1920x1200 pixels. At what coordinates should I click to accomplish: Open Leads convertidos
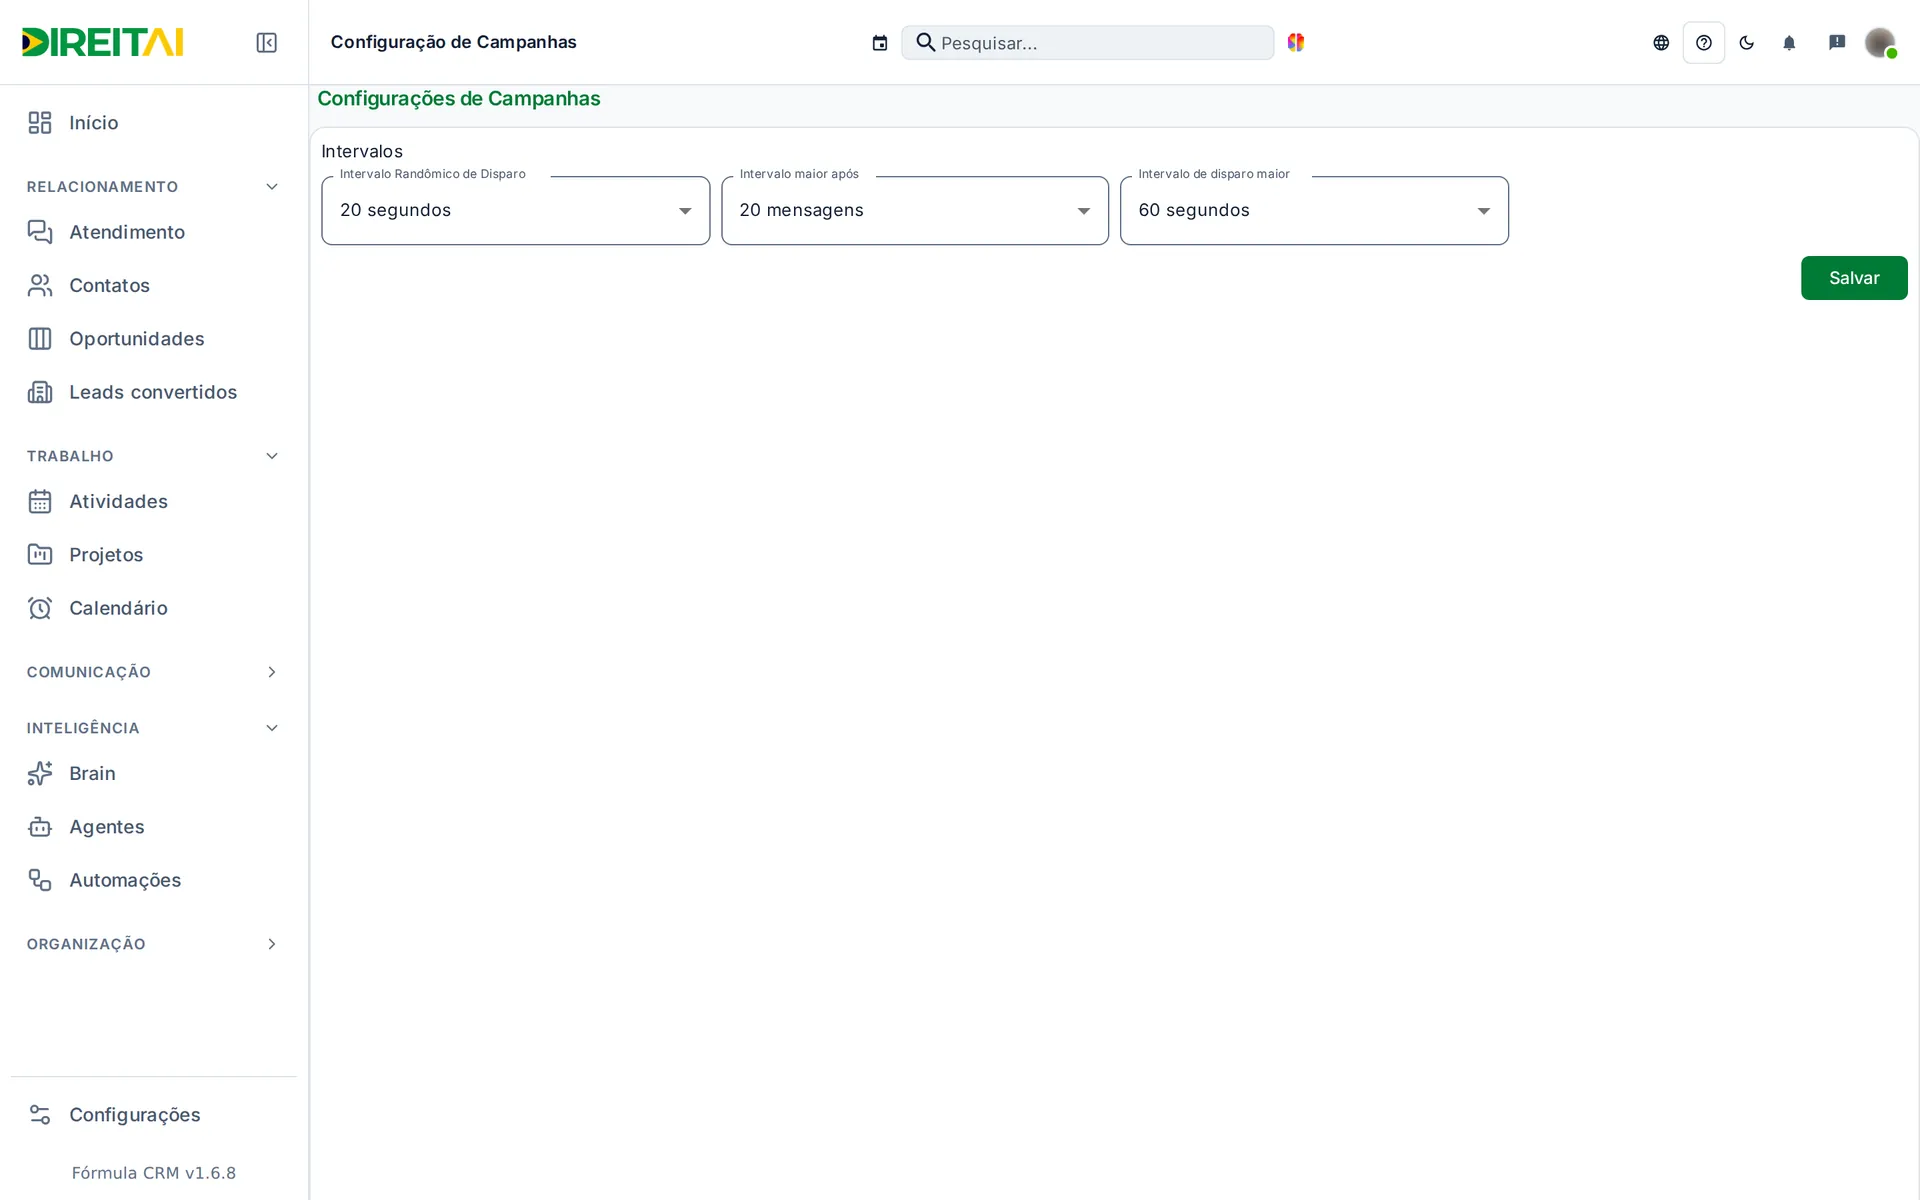(x=153, y=392)
